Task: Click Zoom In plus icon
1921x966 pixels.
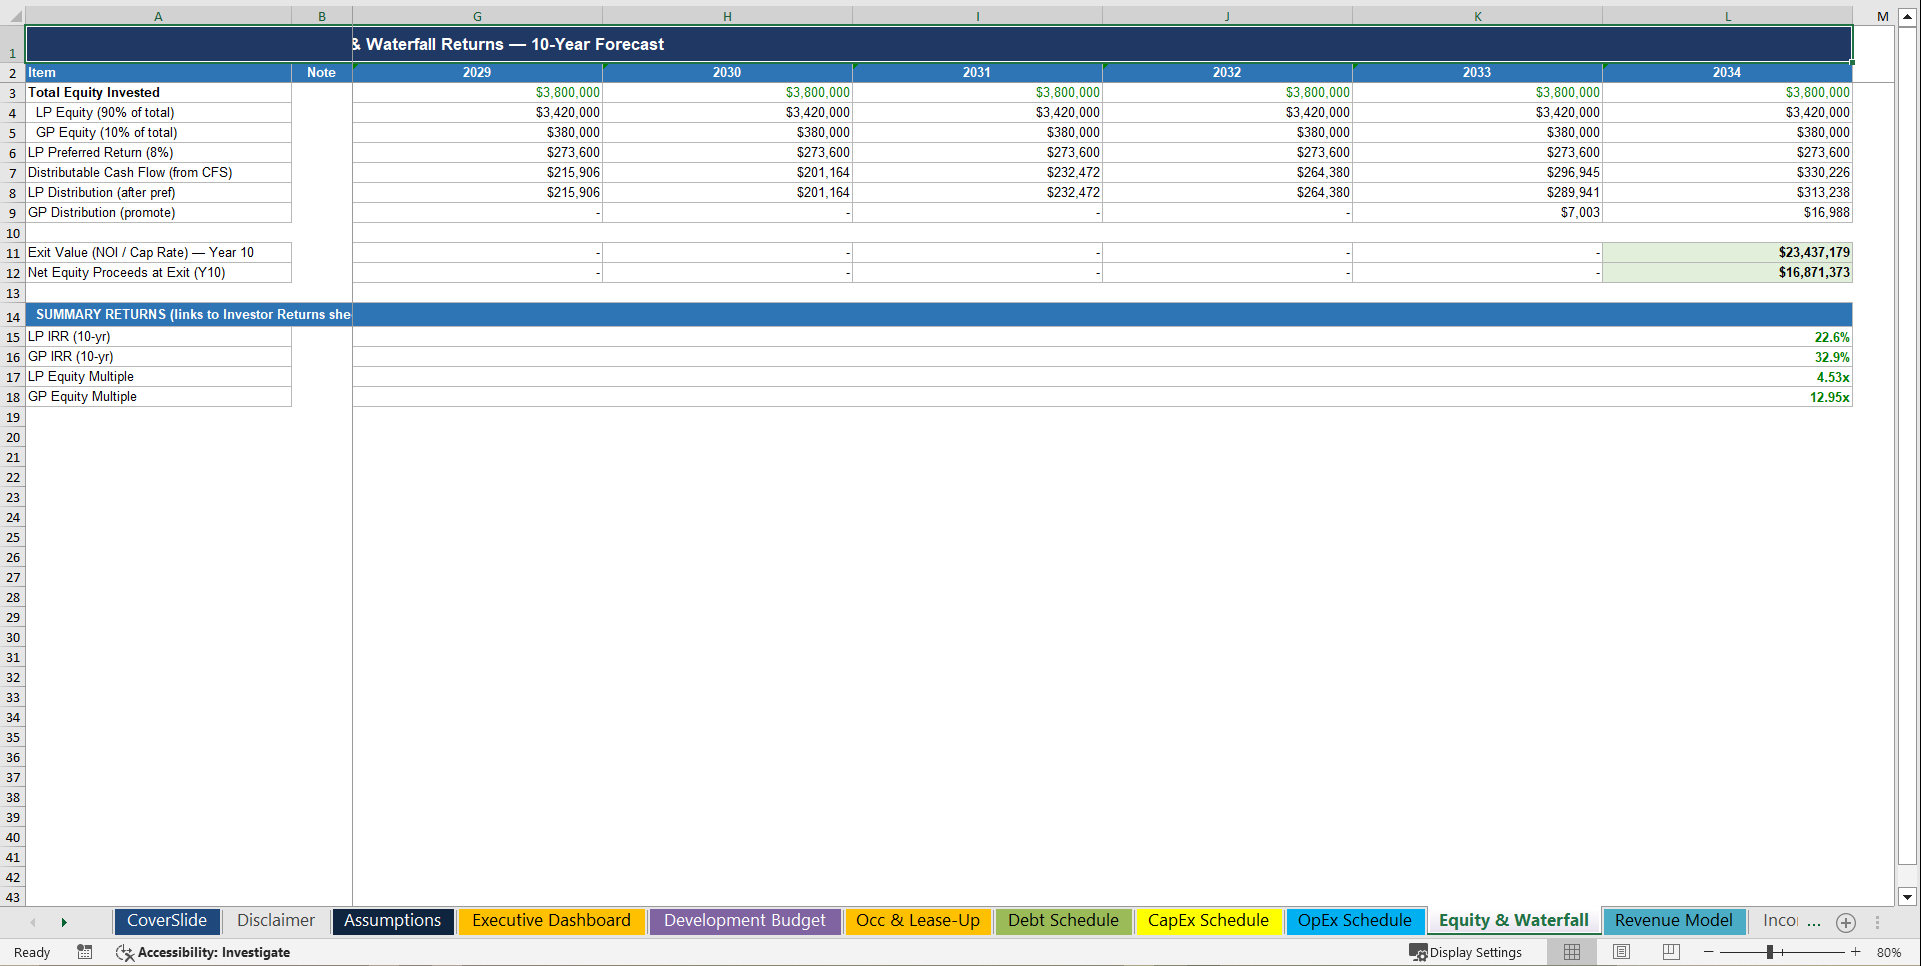Action: pyautogui.click(x=1855, y=952)
